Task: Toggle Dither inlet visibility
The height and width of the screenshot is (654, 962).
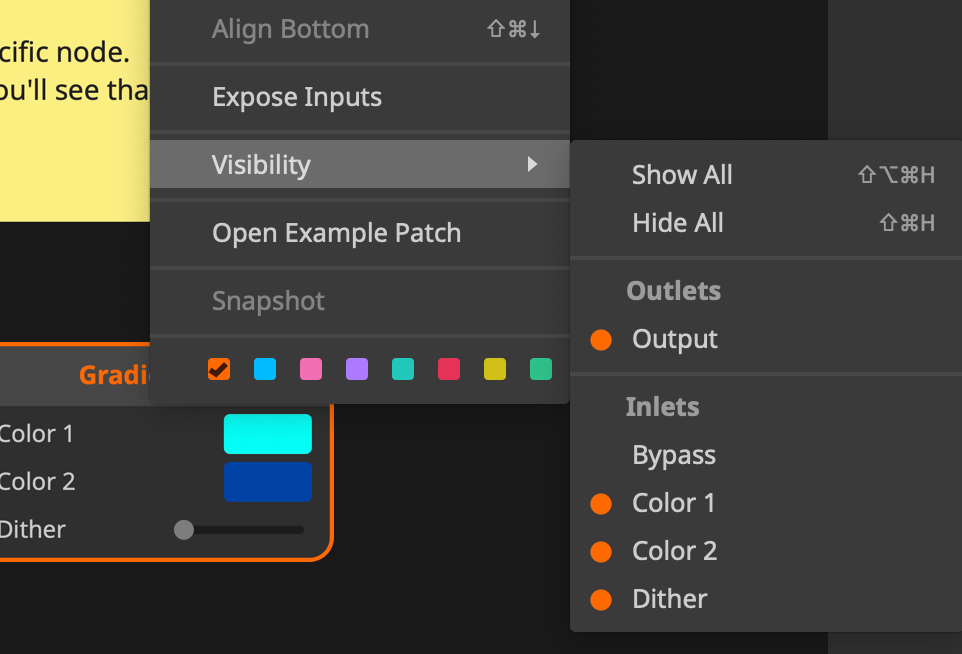Action: (x=669, y=599)
